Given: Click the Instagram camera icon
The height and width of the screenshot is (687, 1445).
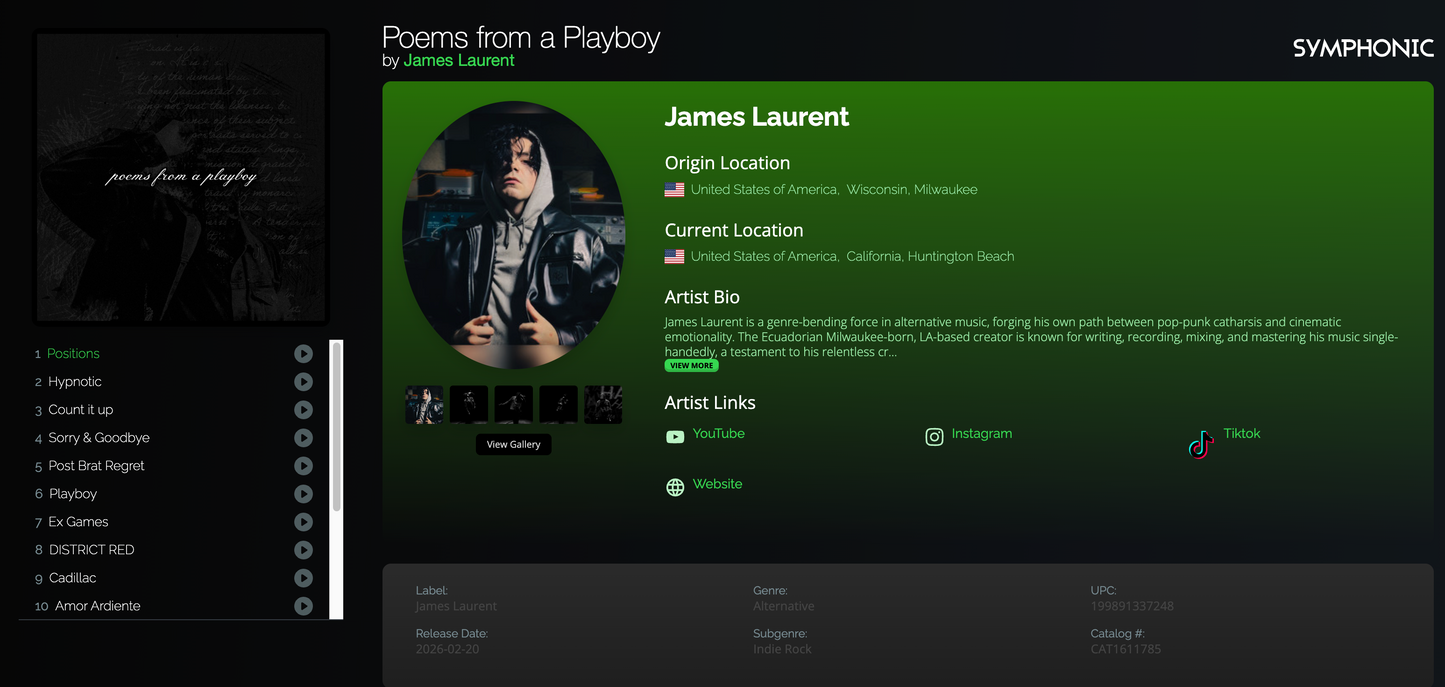Looking at the screenshot, I should coord(934,436).
